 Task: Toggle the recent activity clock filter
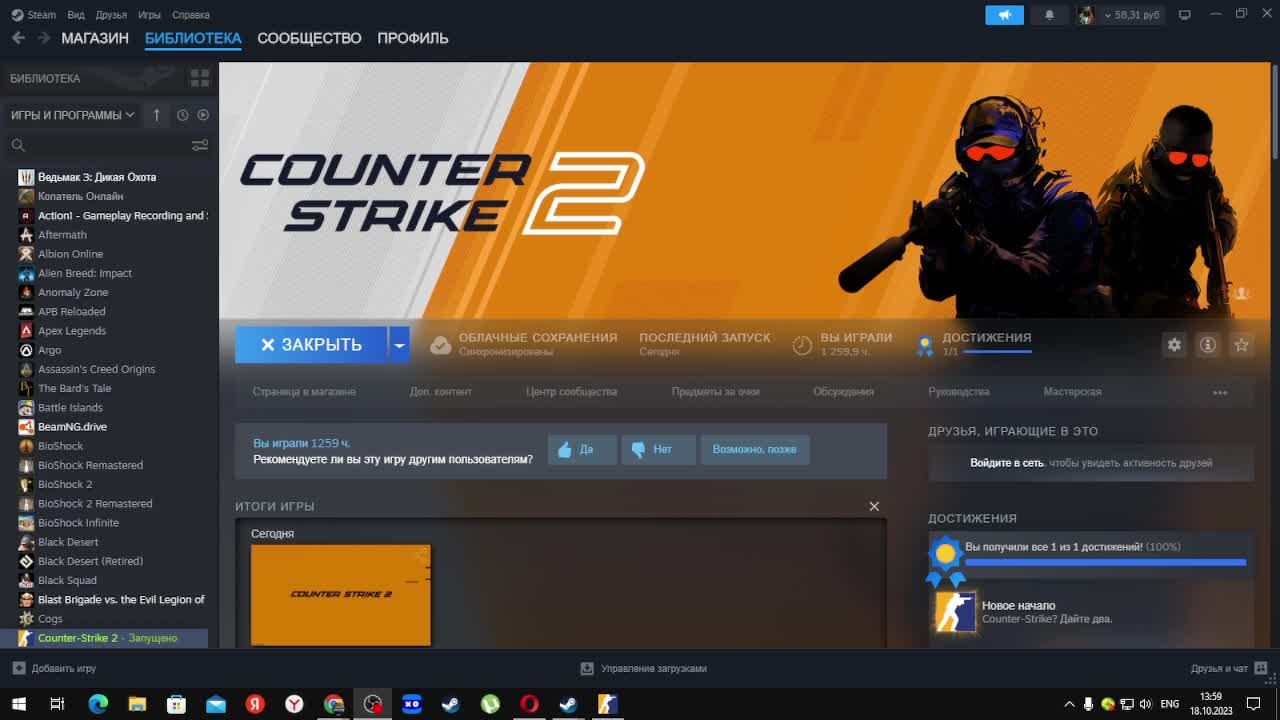point(182,115)
